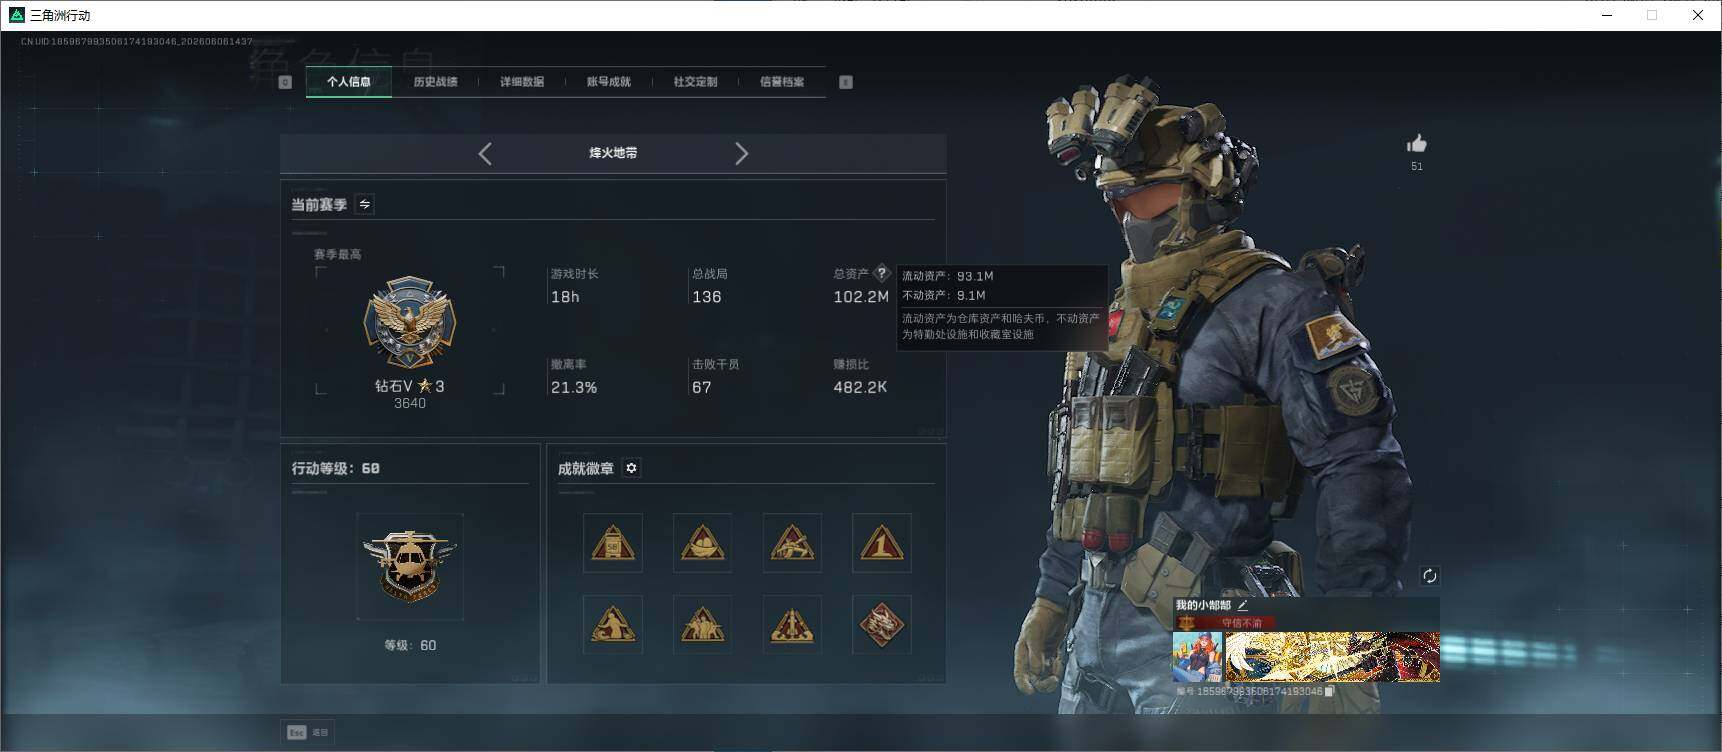This screenshot has width=1722, height=752.
Task: Click the 51 likes count
Action: pos(1417,166)
